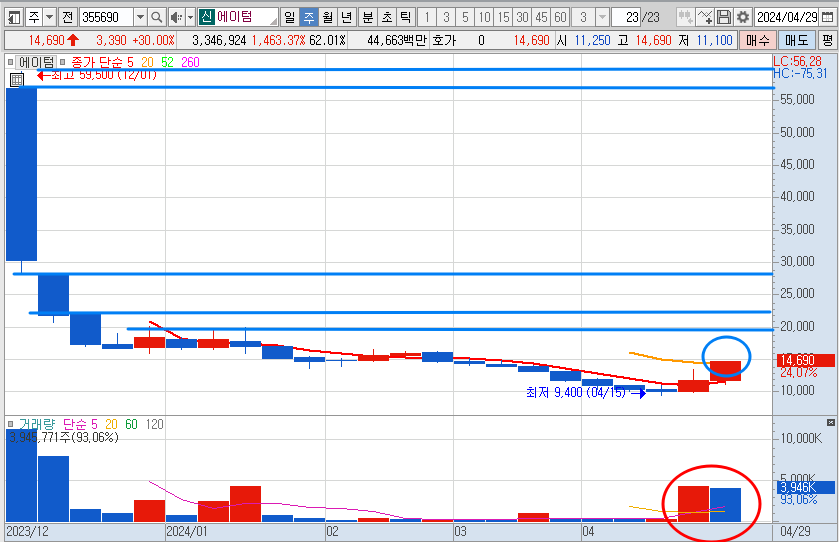Expand the minute interval 3 dropdown arrow
This screenshot has width=839, height=542.
[602, 18]
